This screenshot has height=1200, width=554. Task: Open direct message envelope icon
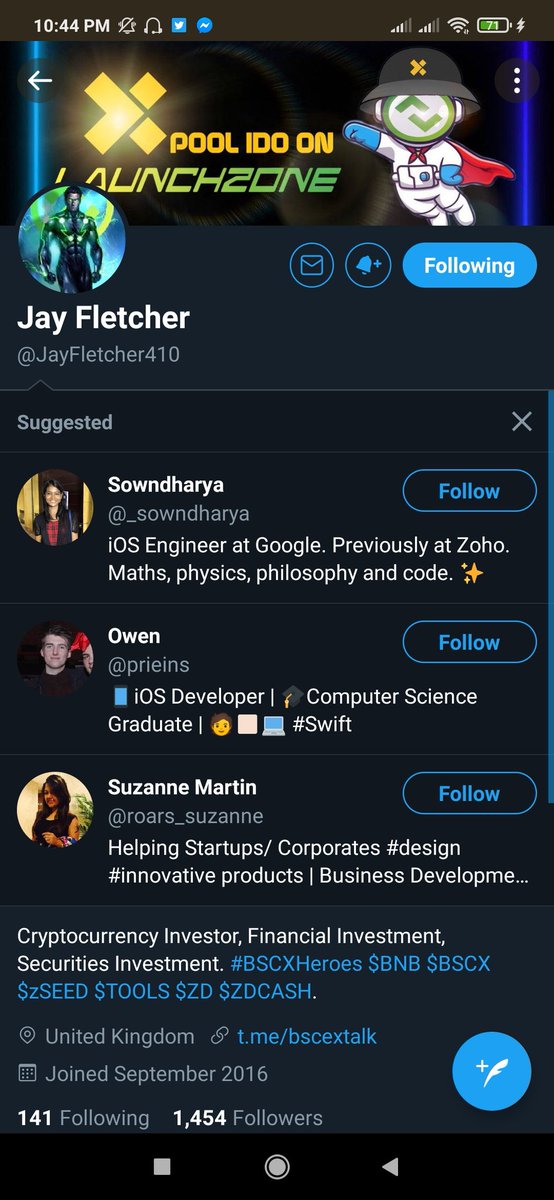pyautogui.click(x=311, y=266)
